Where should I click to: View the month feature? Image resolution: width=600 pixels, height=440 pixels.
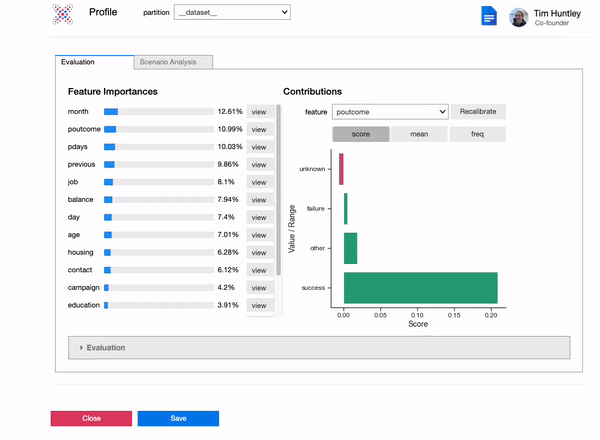click(259, 112)
